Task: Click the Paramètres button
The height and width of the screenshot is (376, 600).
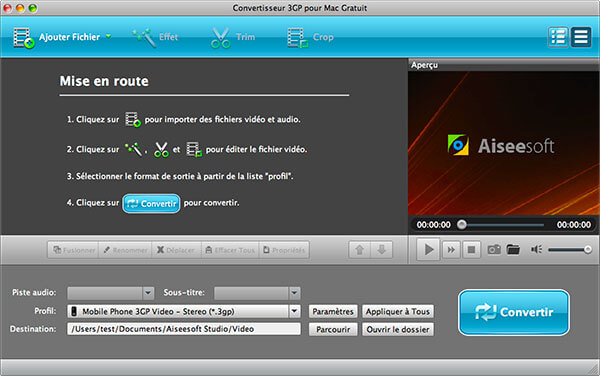Action: tap(333, 311)
